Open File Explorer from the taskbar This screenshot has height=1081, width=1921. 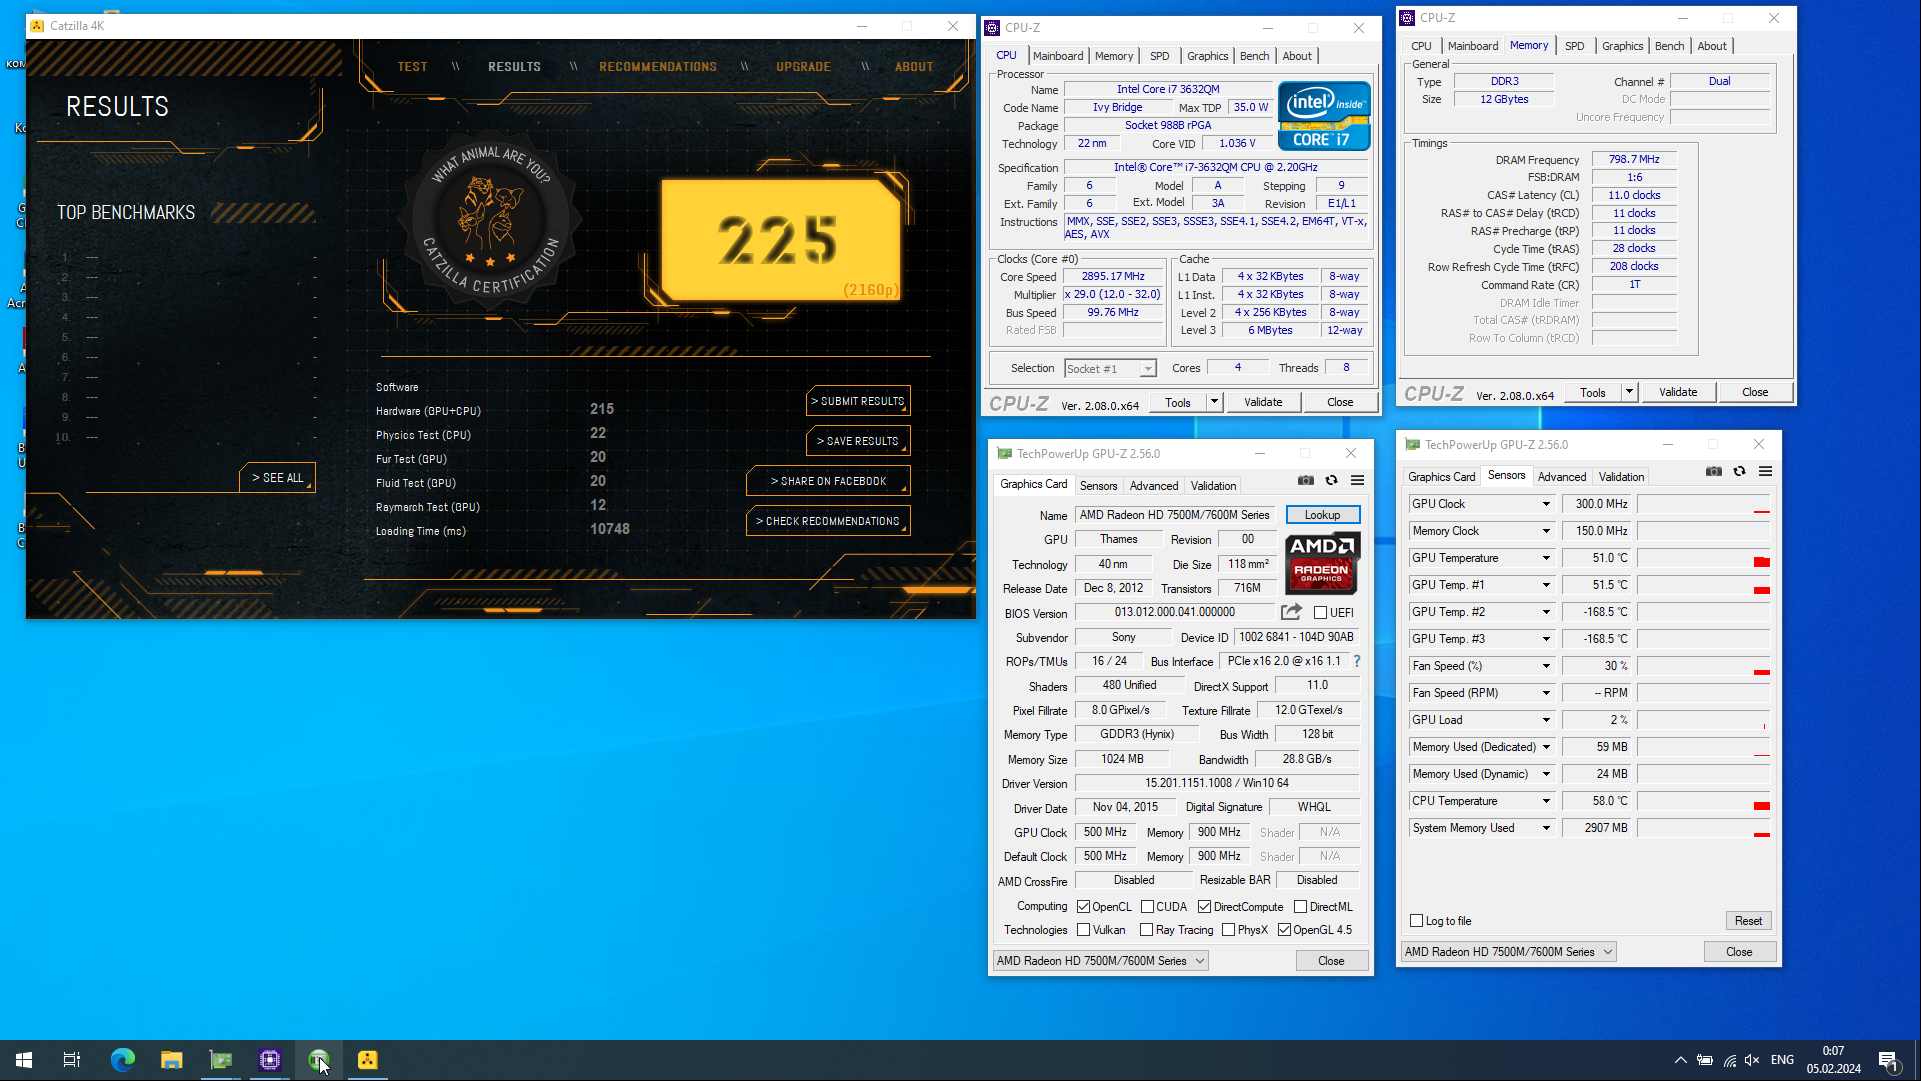click(172, 1060)
